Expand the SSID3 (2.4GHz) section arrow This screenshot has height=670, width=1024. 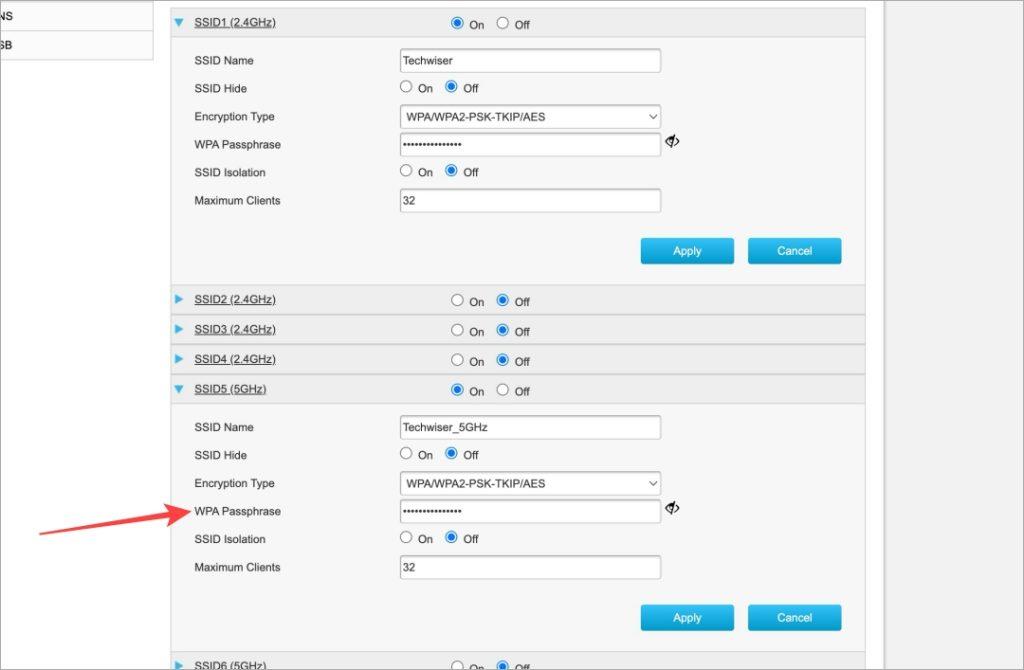179,329
